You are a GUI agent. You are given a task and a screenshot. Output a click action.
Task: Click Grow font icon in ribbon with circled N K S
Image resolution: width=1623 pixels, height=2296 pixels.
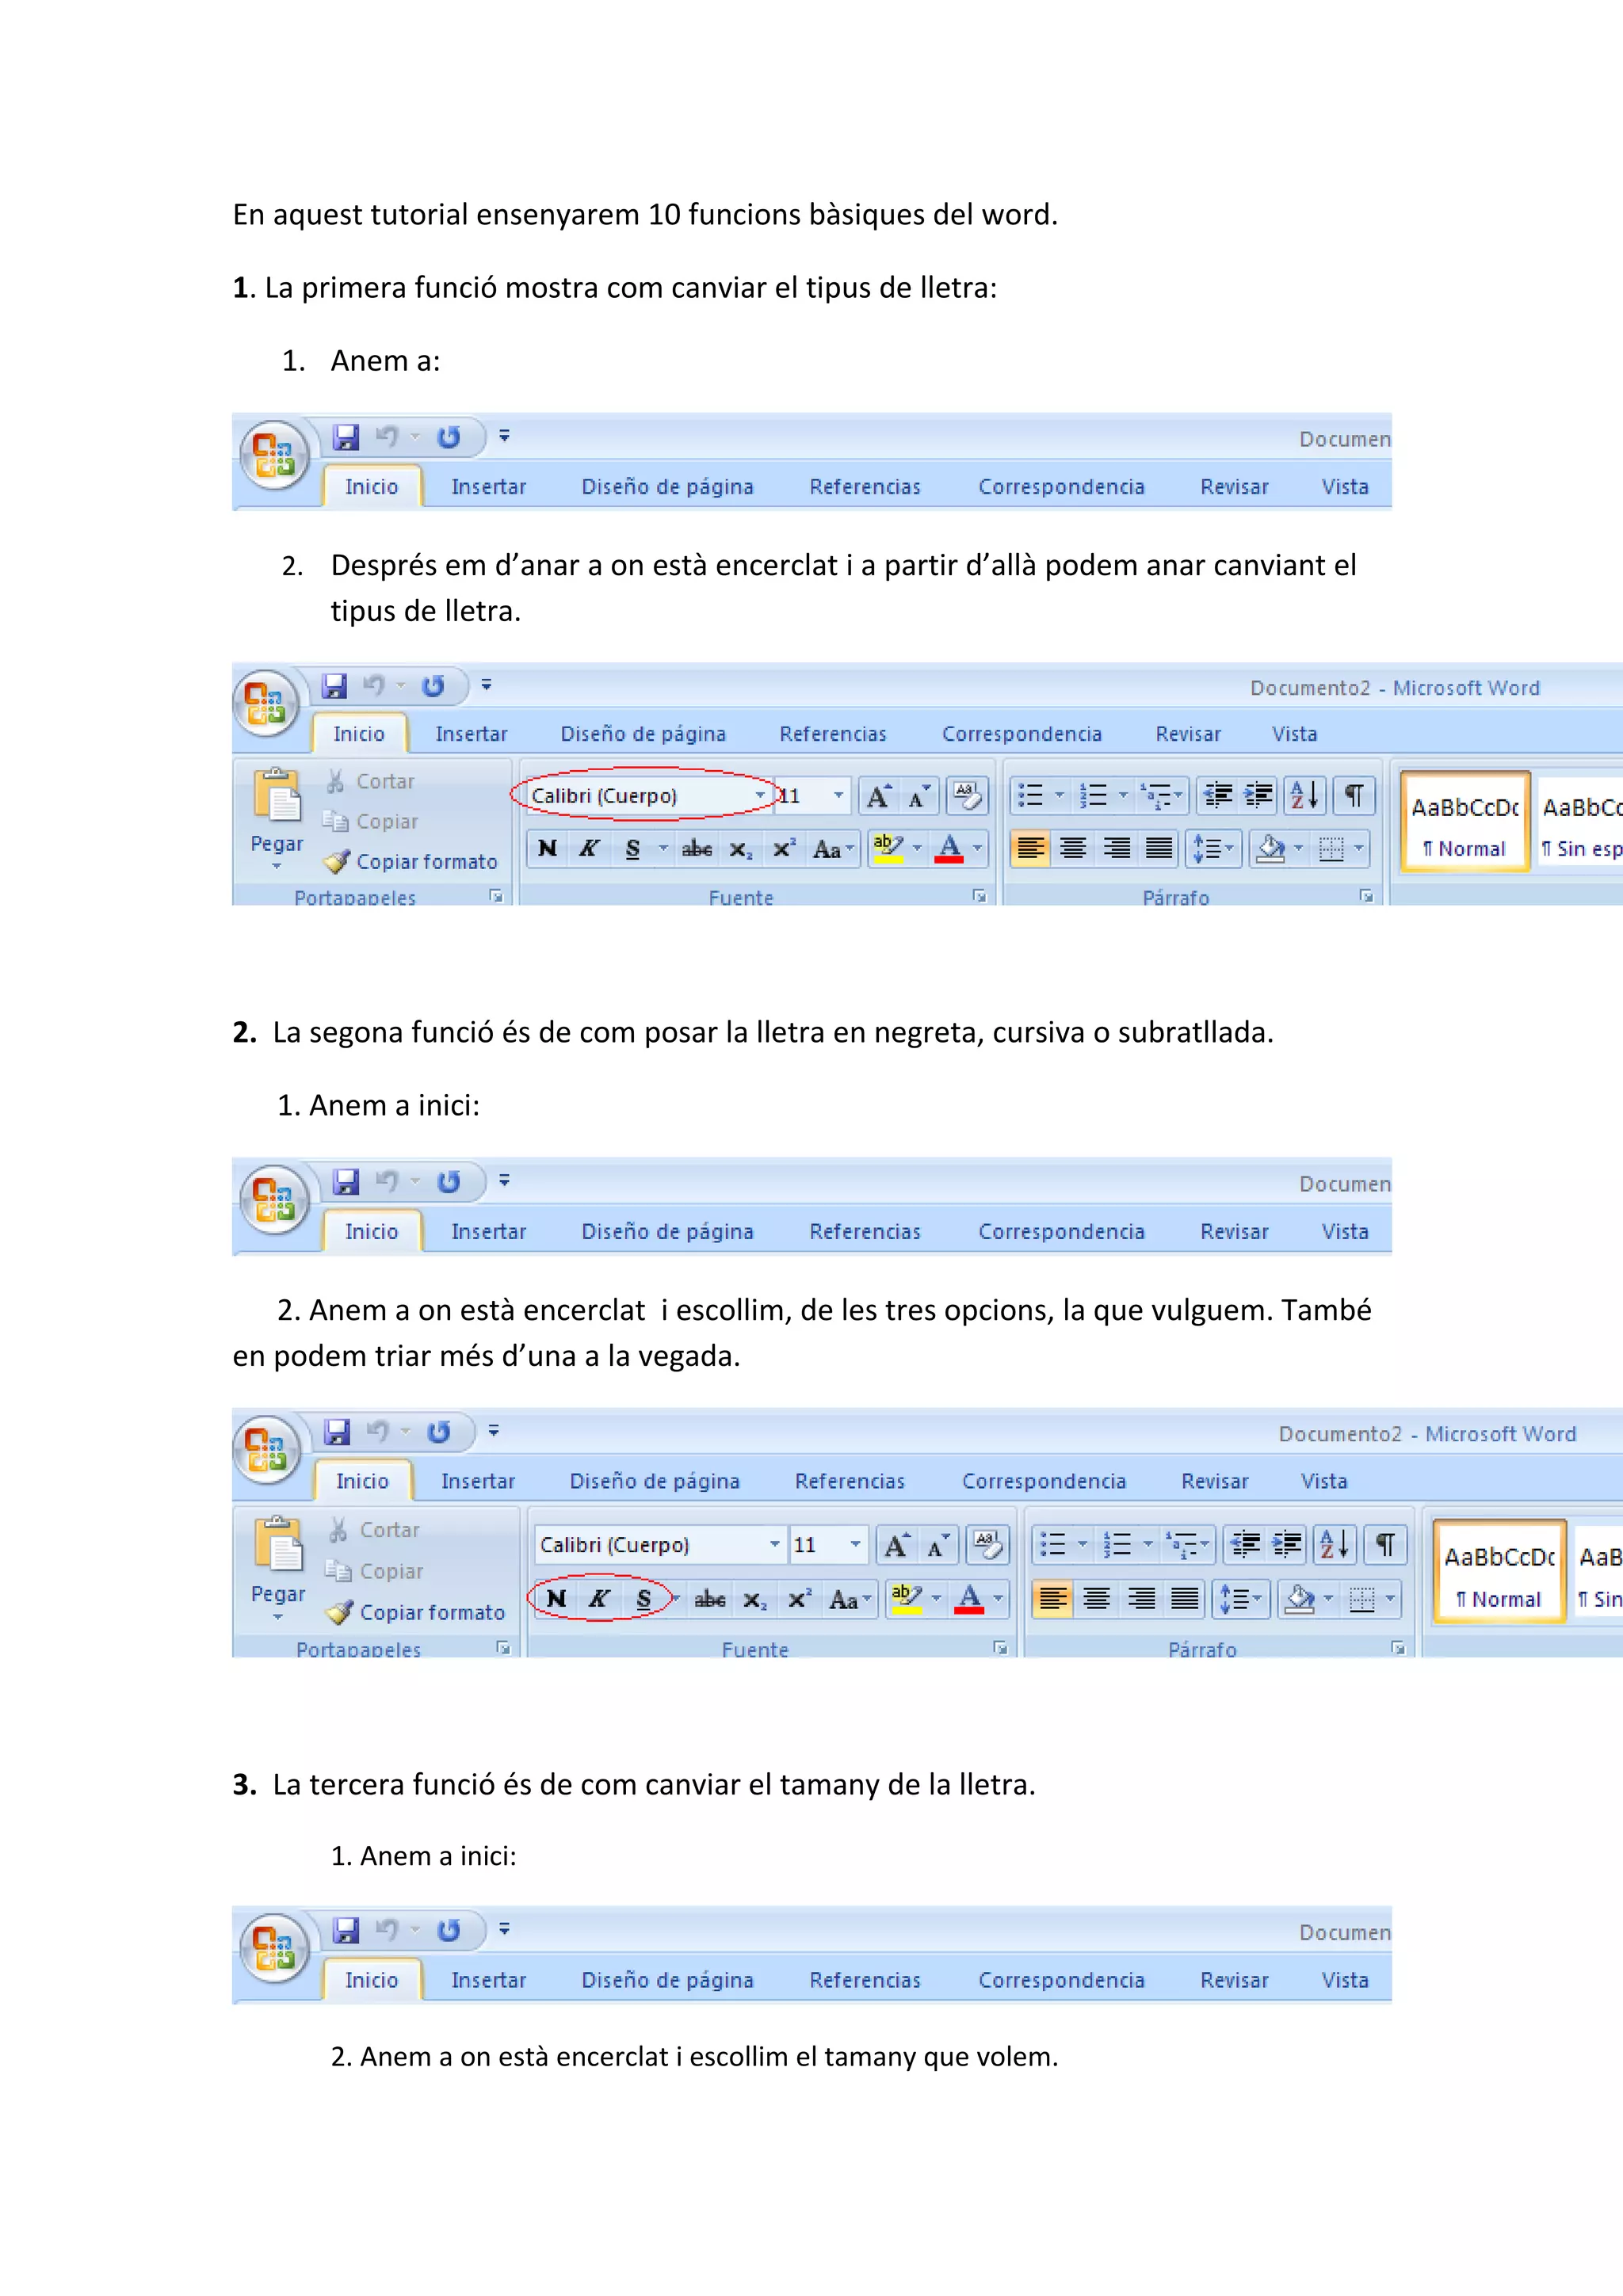(896, 1546)
